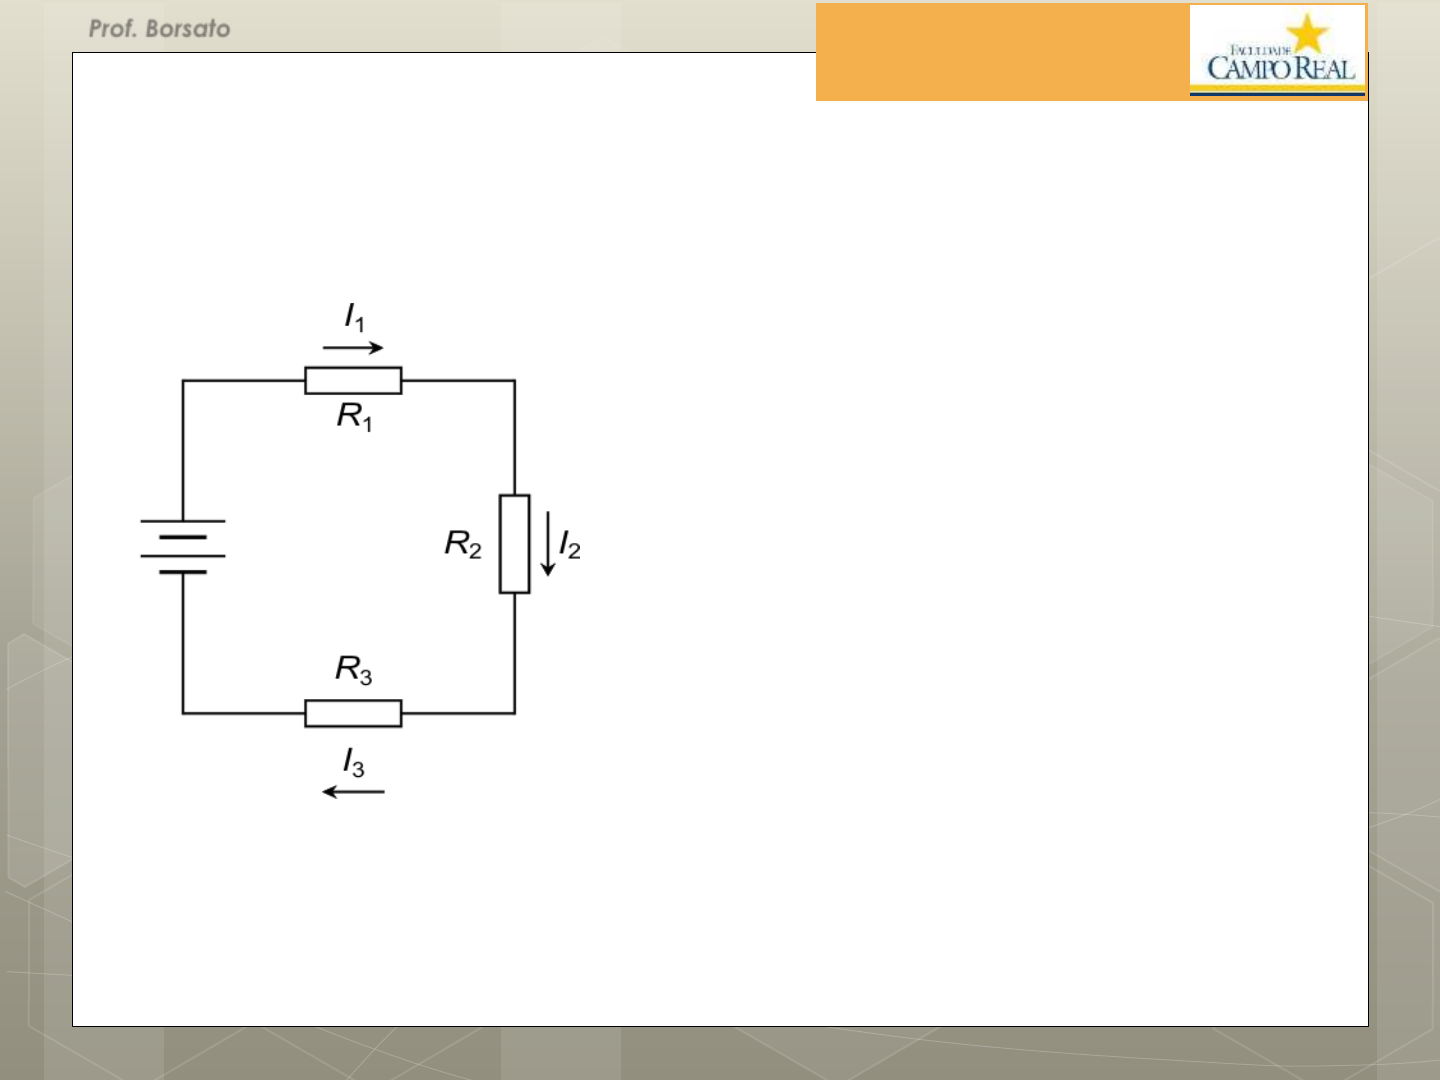Click the bottom-right corner of circuit wire
1440x1080 pixels.
(x=515, y=713)
